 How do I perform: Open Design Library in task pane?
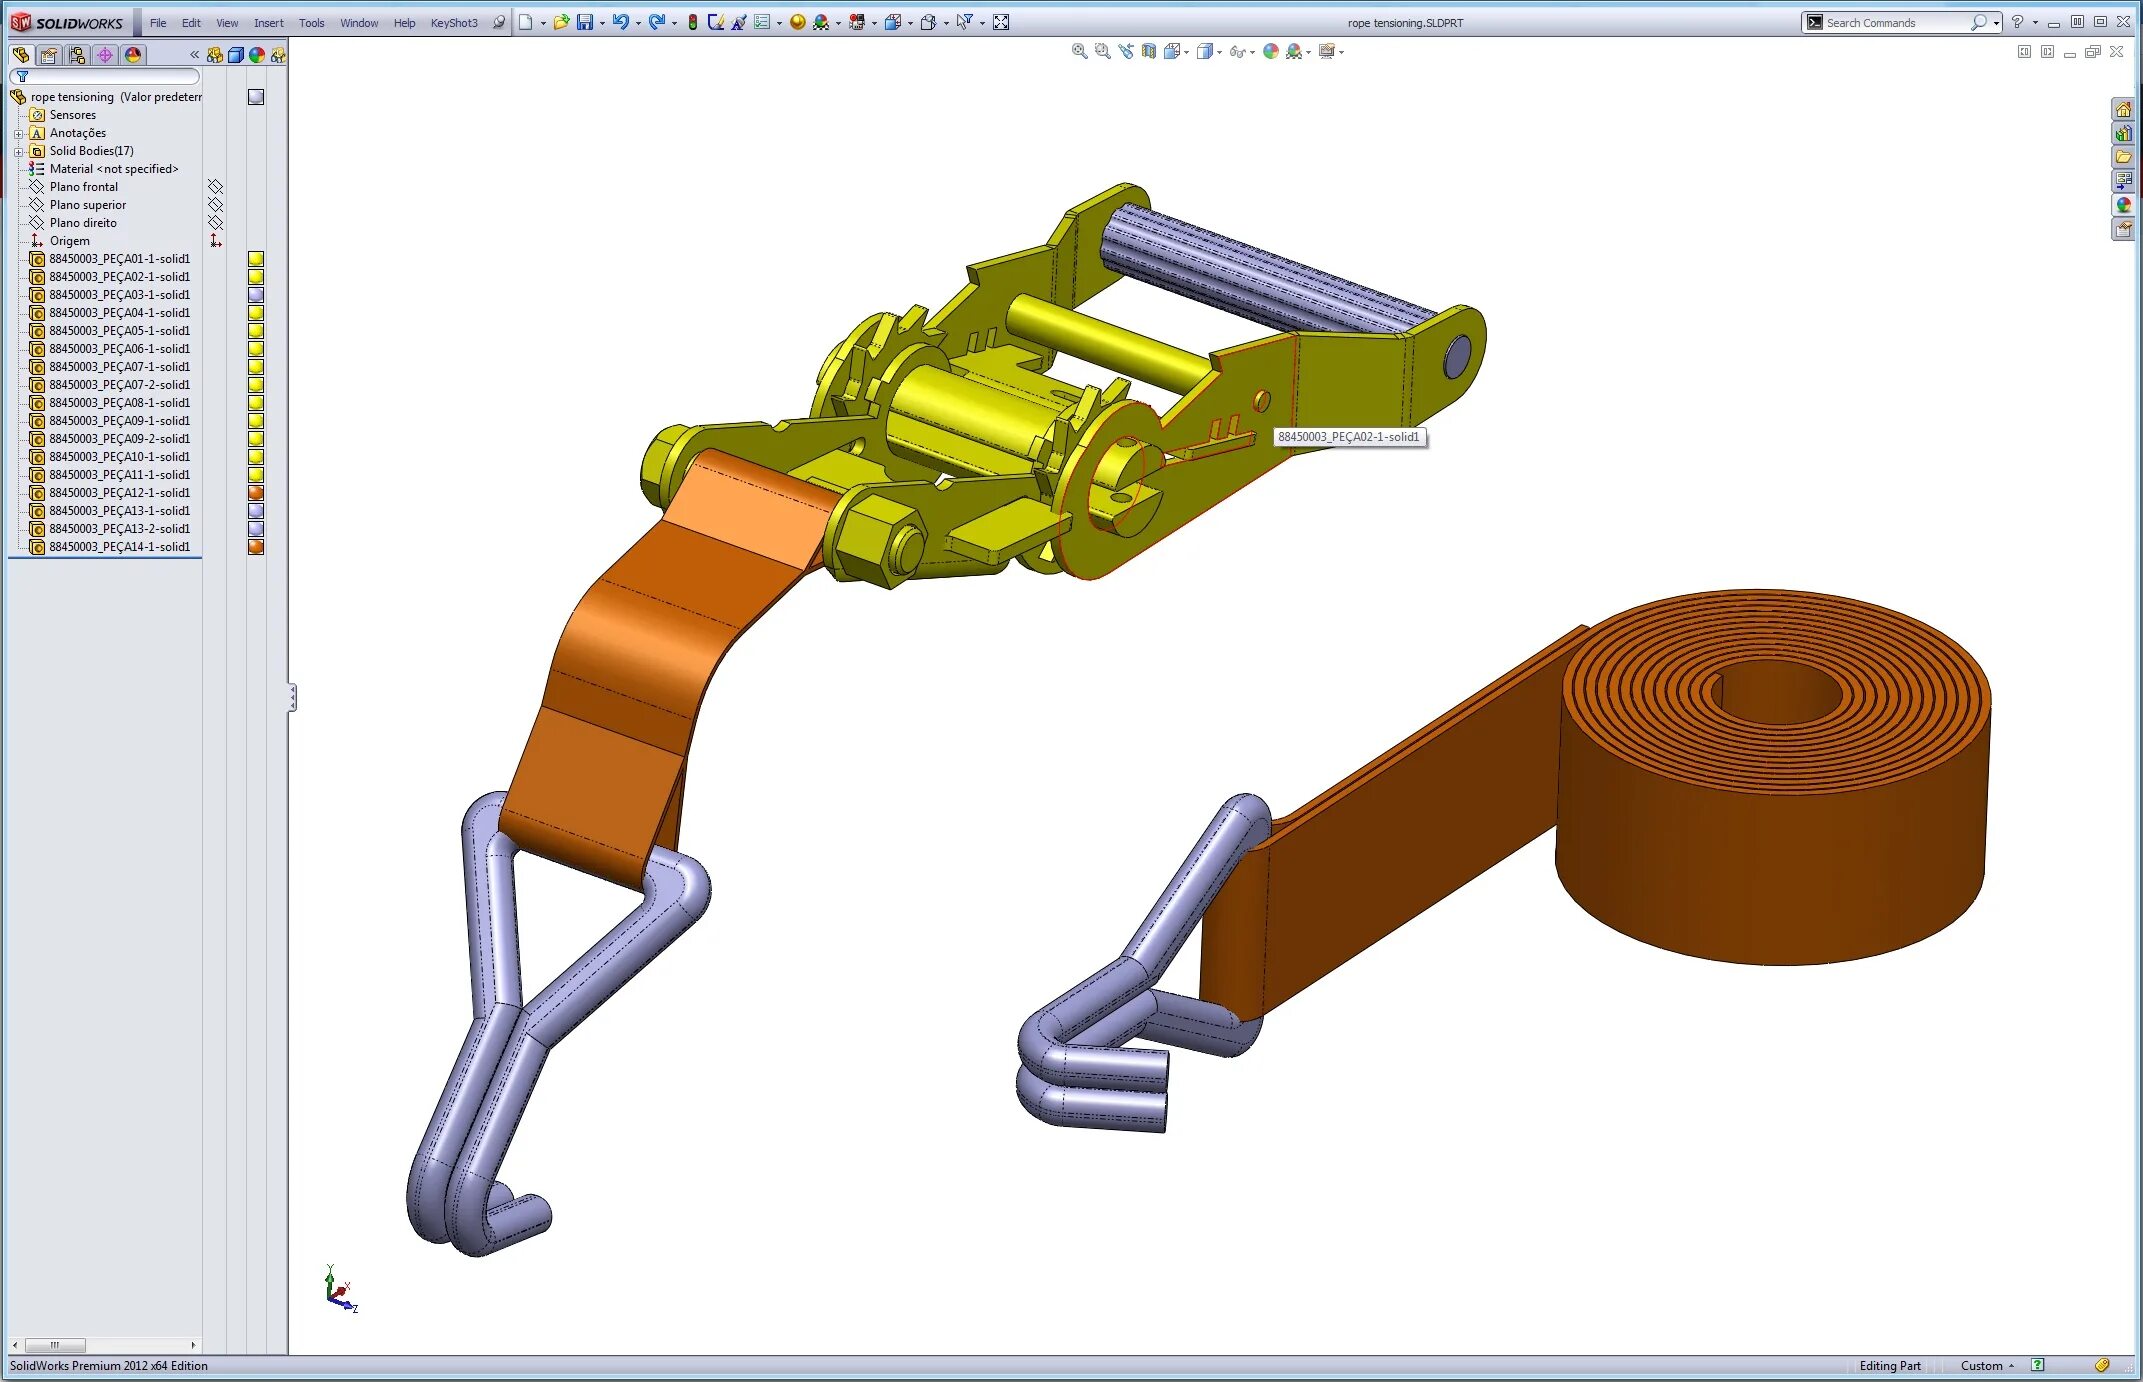[2123, 133]
